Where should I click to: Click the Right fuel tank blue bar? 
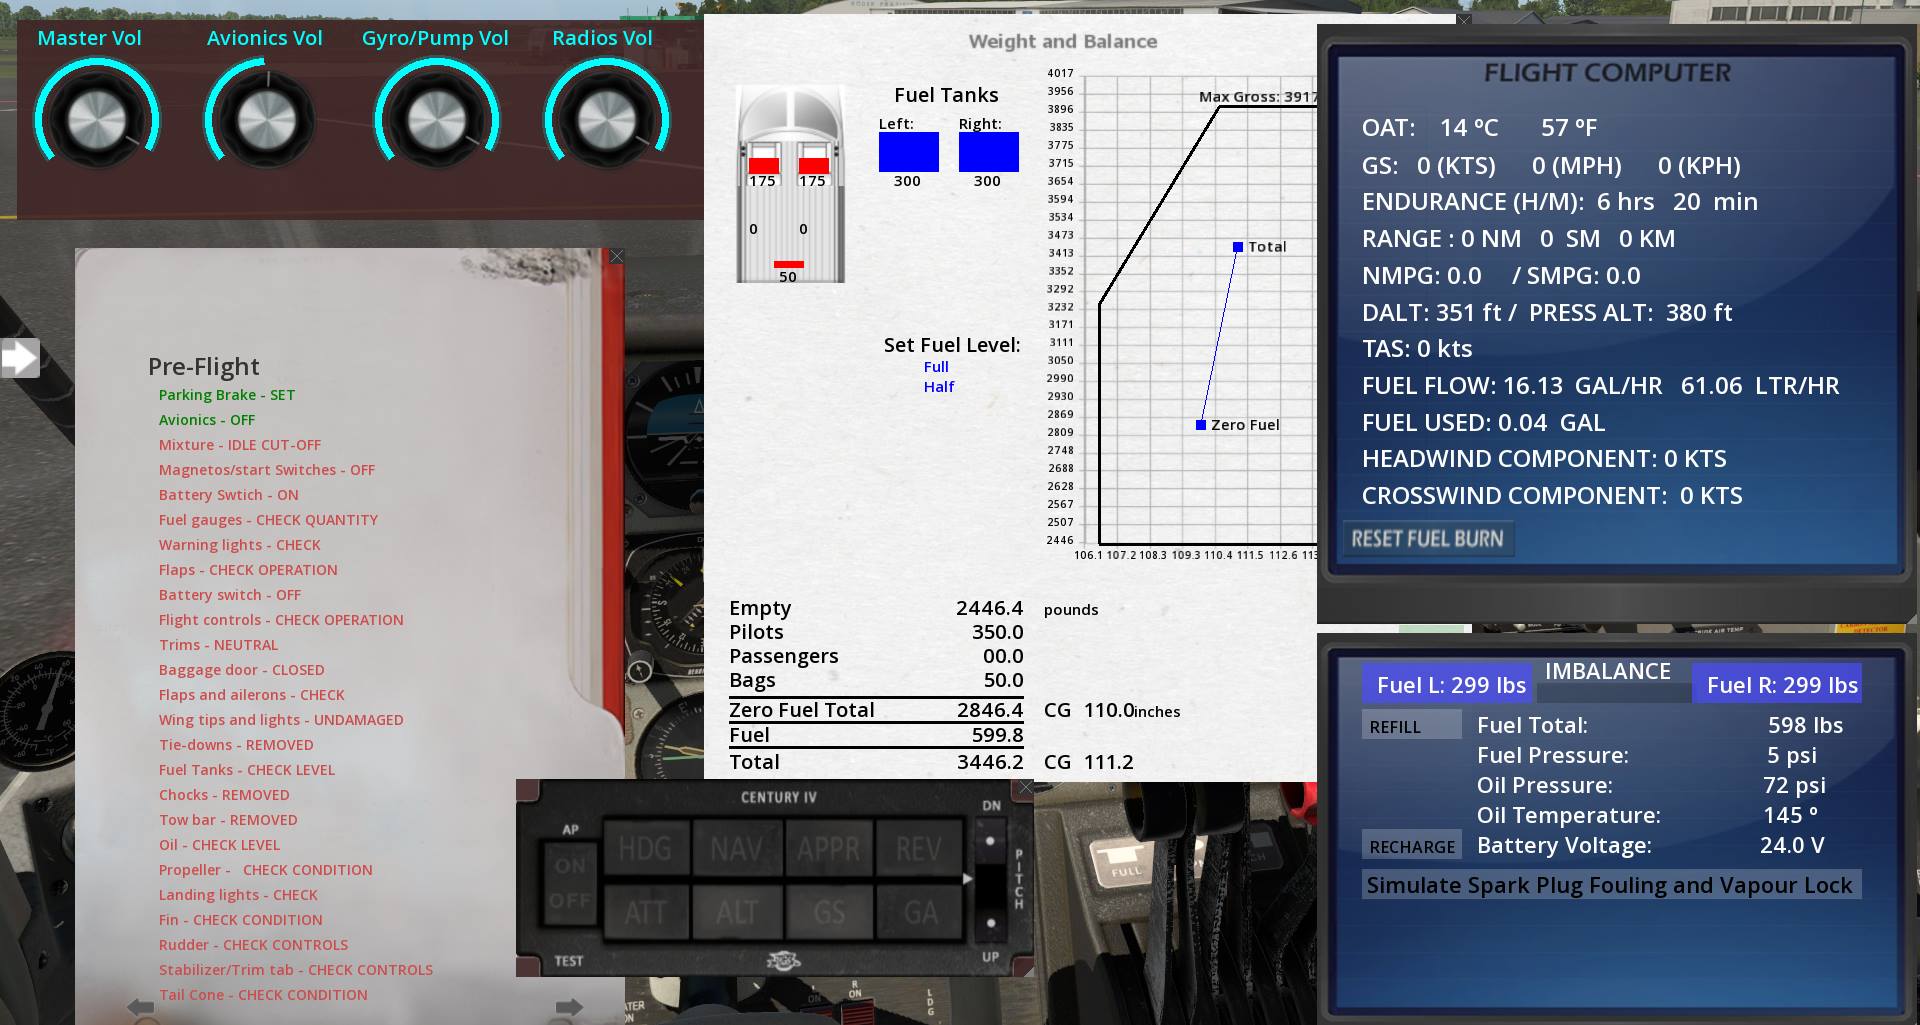click(x=989, y=152)
